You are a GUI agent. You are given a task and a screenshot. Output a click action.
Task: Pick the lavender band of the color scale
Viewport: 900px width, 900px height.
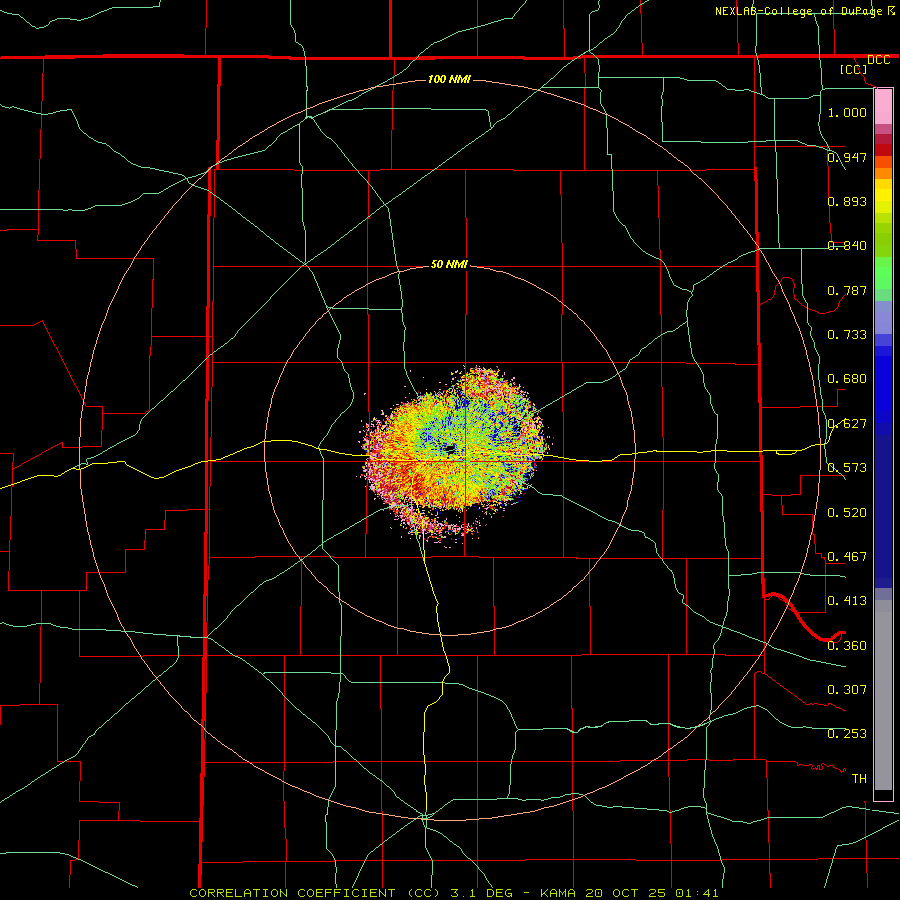pyautogui.click(x=883, y=318)
